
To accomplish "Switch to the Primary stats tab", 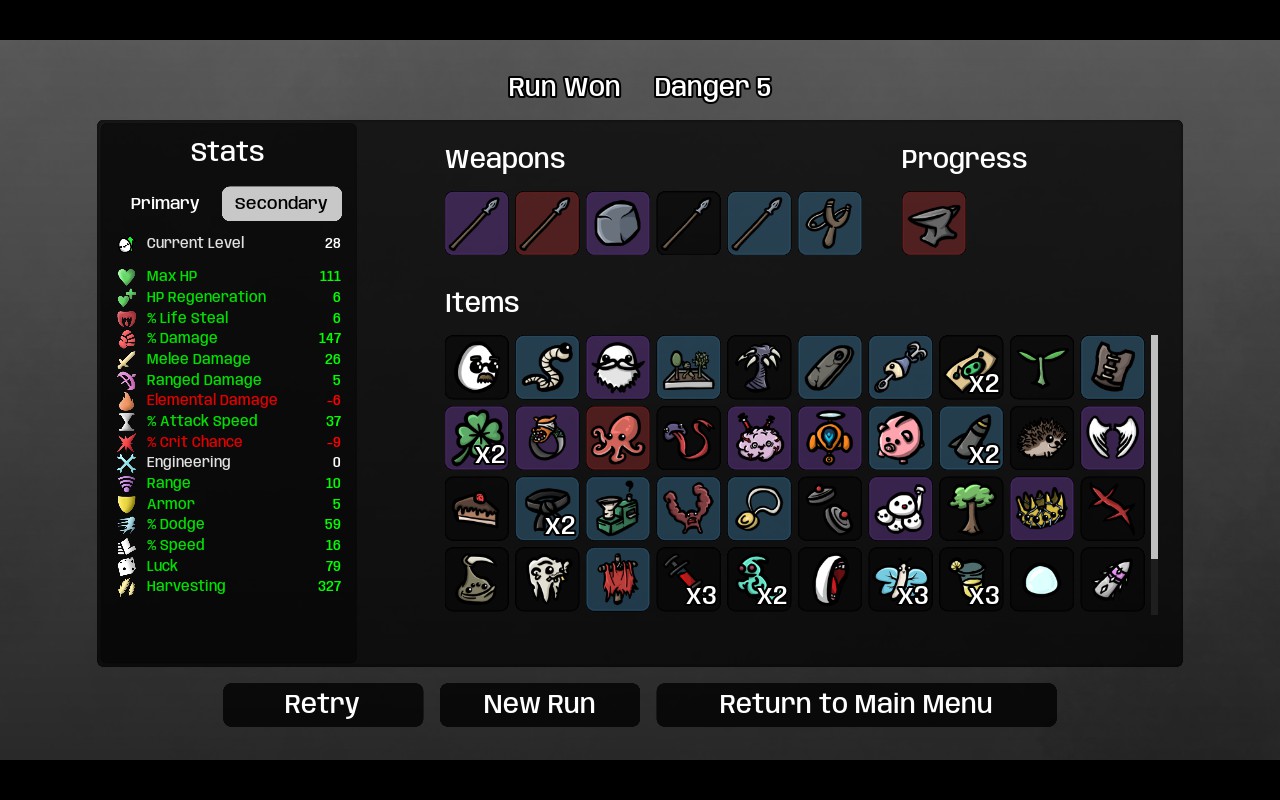I will pos(165,203).
